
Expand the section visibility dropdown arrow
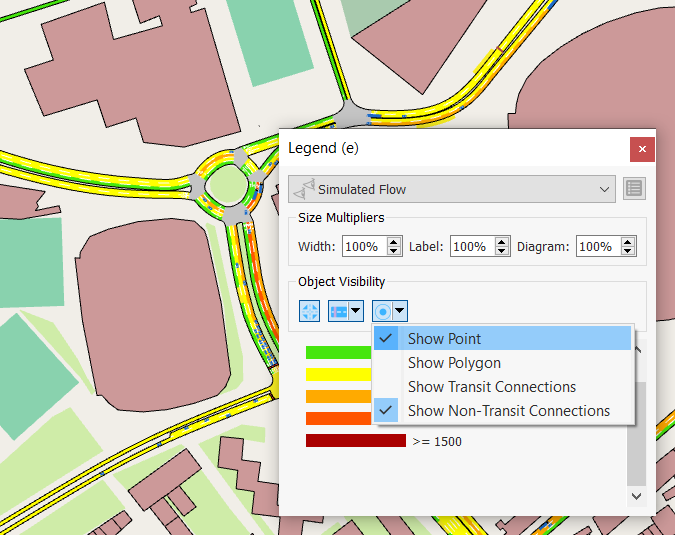point(356,311)
